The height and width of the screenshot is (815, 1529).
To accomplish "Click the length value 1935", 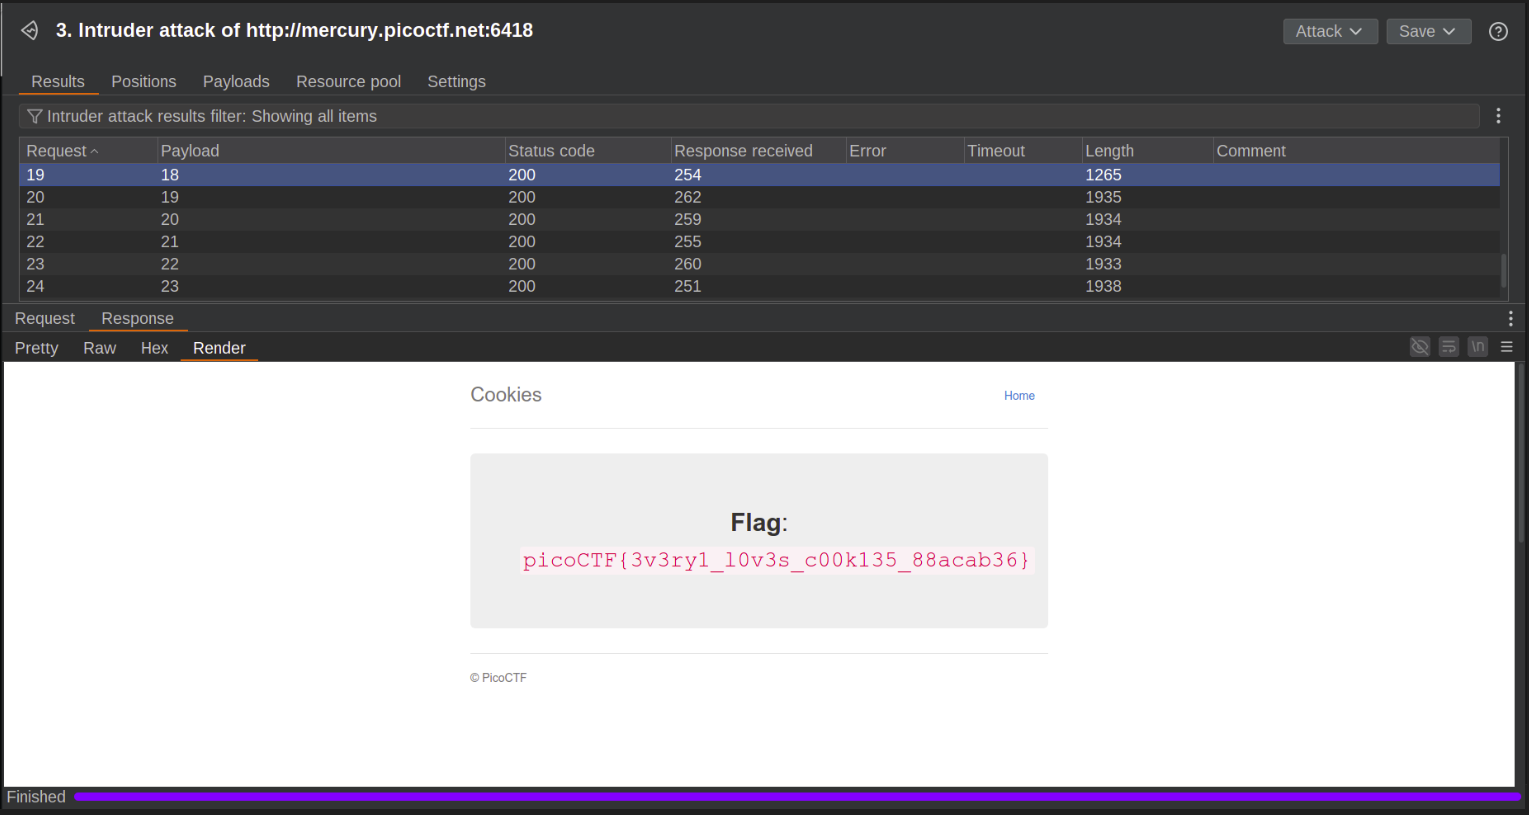I will [x=1103, y=197].
